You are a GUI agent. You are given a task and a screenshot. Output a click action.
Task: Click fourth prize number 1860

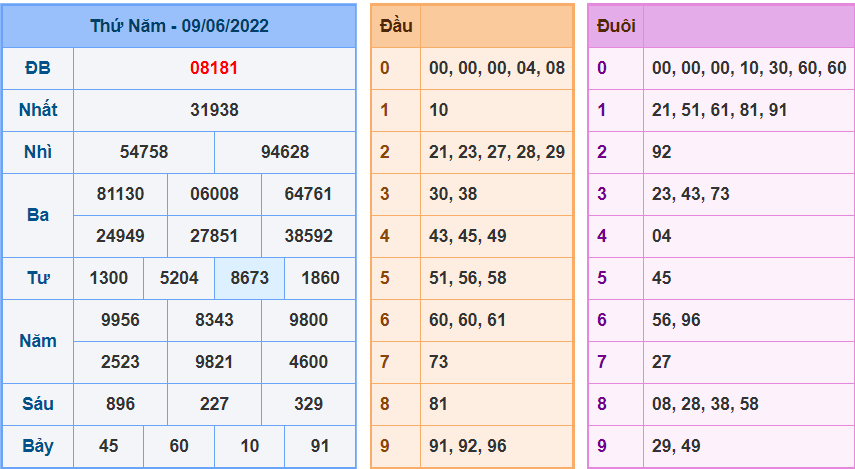(x=321, y=278)
